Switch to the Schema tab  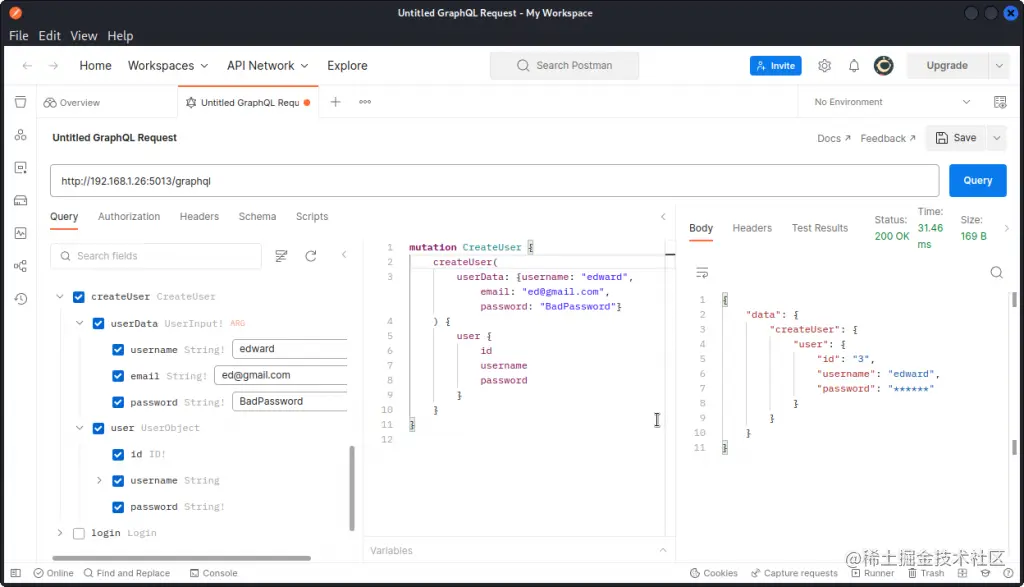257,216
